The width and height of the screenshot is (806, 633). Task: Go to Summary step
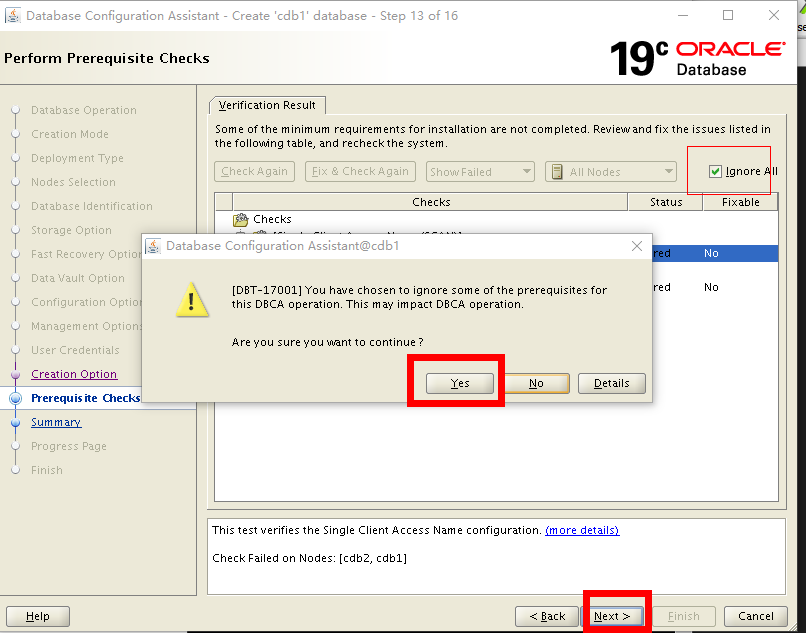point(56,422)
